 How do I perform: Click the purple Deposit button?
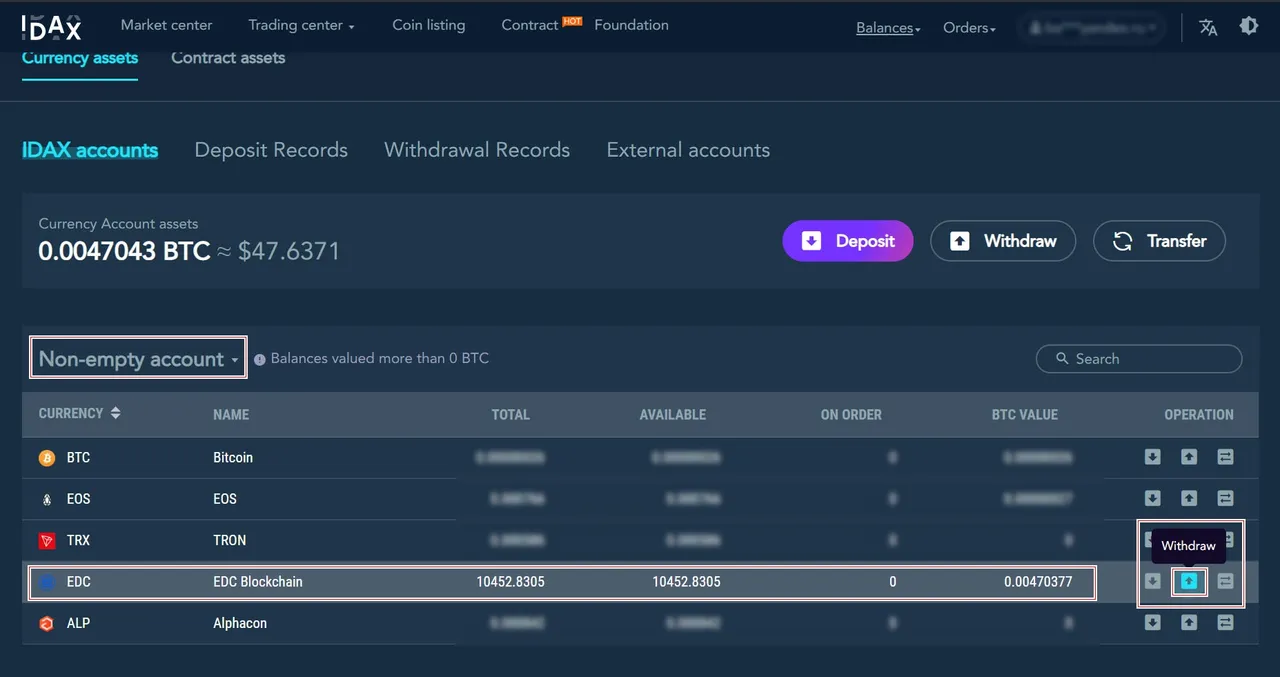pyautogui.click(x=848, y=241)
